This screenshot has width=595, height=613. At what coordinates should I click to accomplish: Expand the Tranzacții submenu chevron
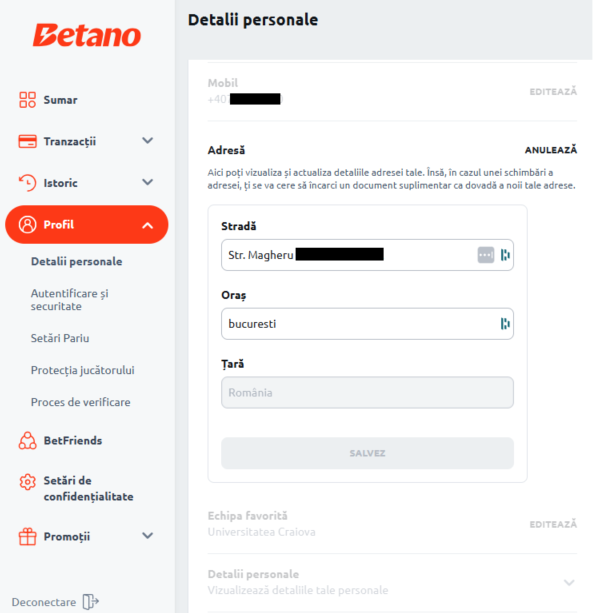(x=147, y=140)
